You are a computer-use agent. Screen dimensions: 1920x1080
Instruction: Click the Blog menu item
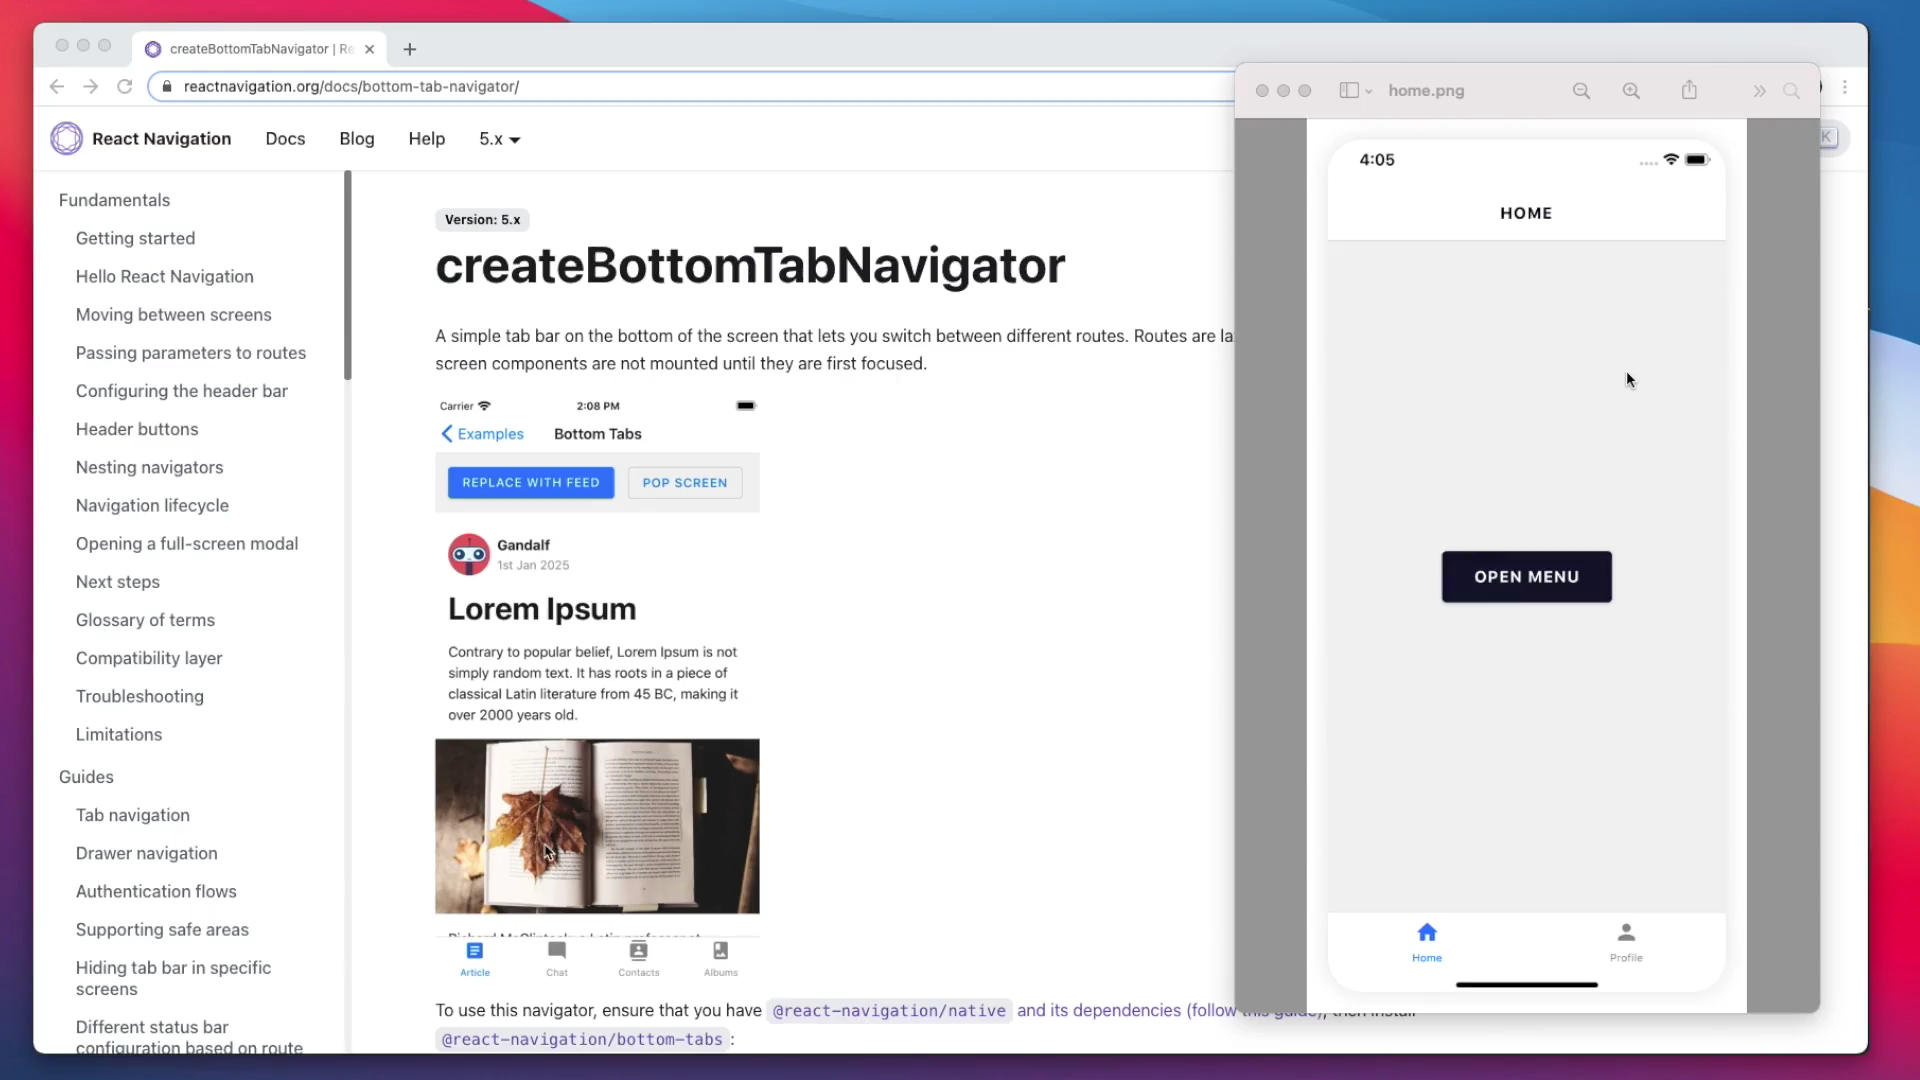tap(356, 138)
